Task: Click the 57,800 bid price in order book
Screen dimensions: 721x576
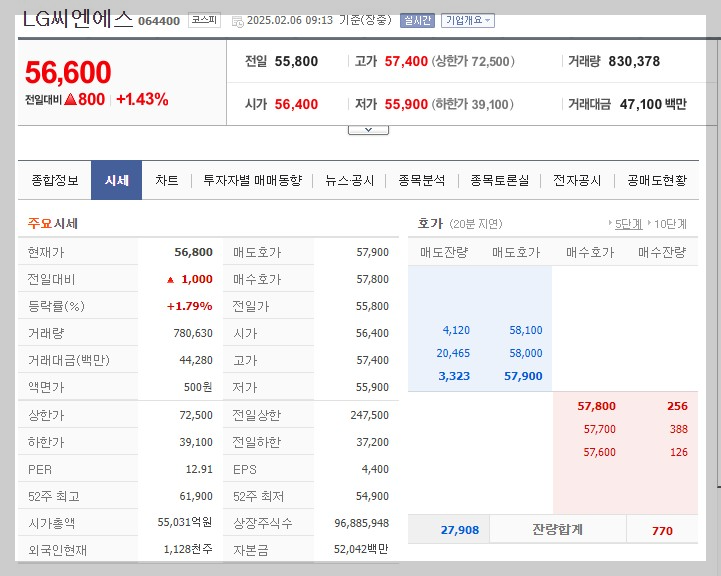Action: (596, 406)
